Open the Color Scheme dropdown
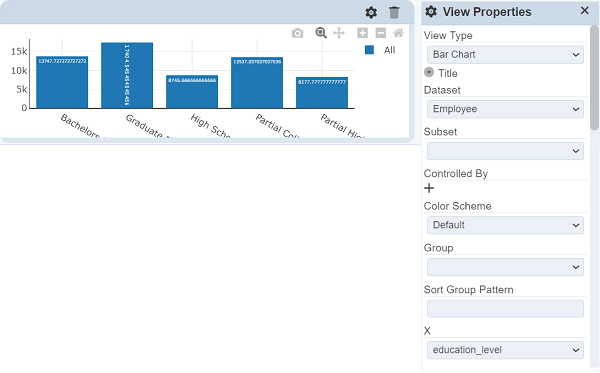The width and height of the screenshot is (600, 373). click(x=505, y=225)
